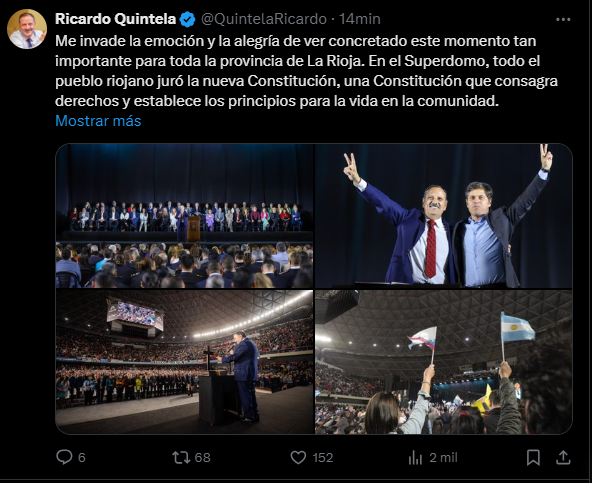Open the three-dot more options menu
The height and width of the screenshot is (483, 592).
point(563,20)
